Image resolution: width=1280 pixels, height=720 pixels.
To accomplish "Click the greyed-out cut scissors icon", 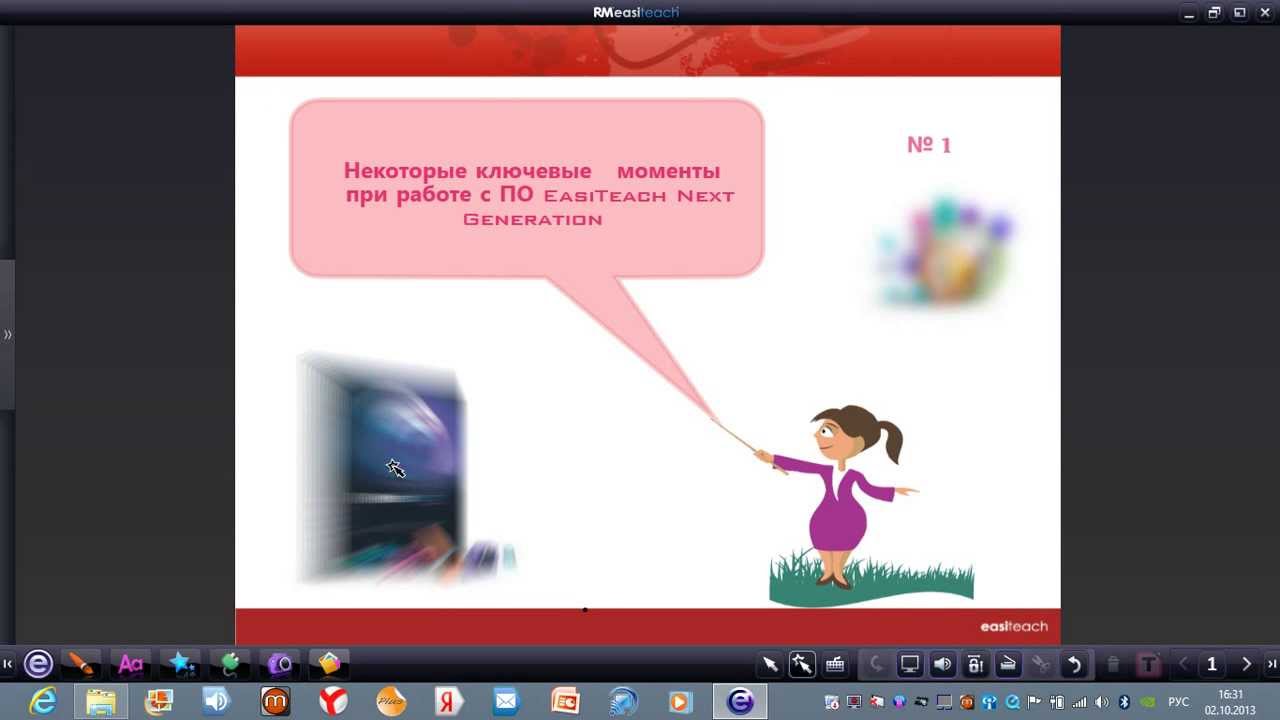I will (1041, 664).
